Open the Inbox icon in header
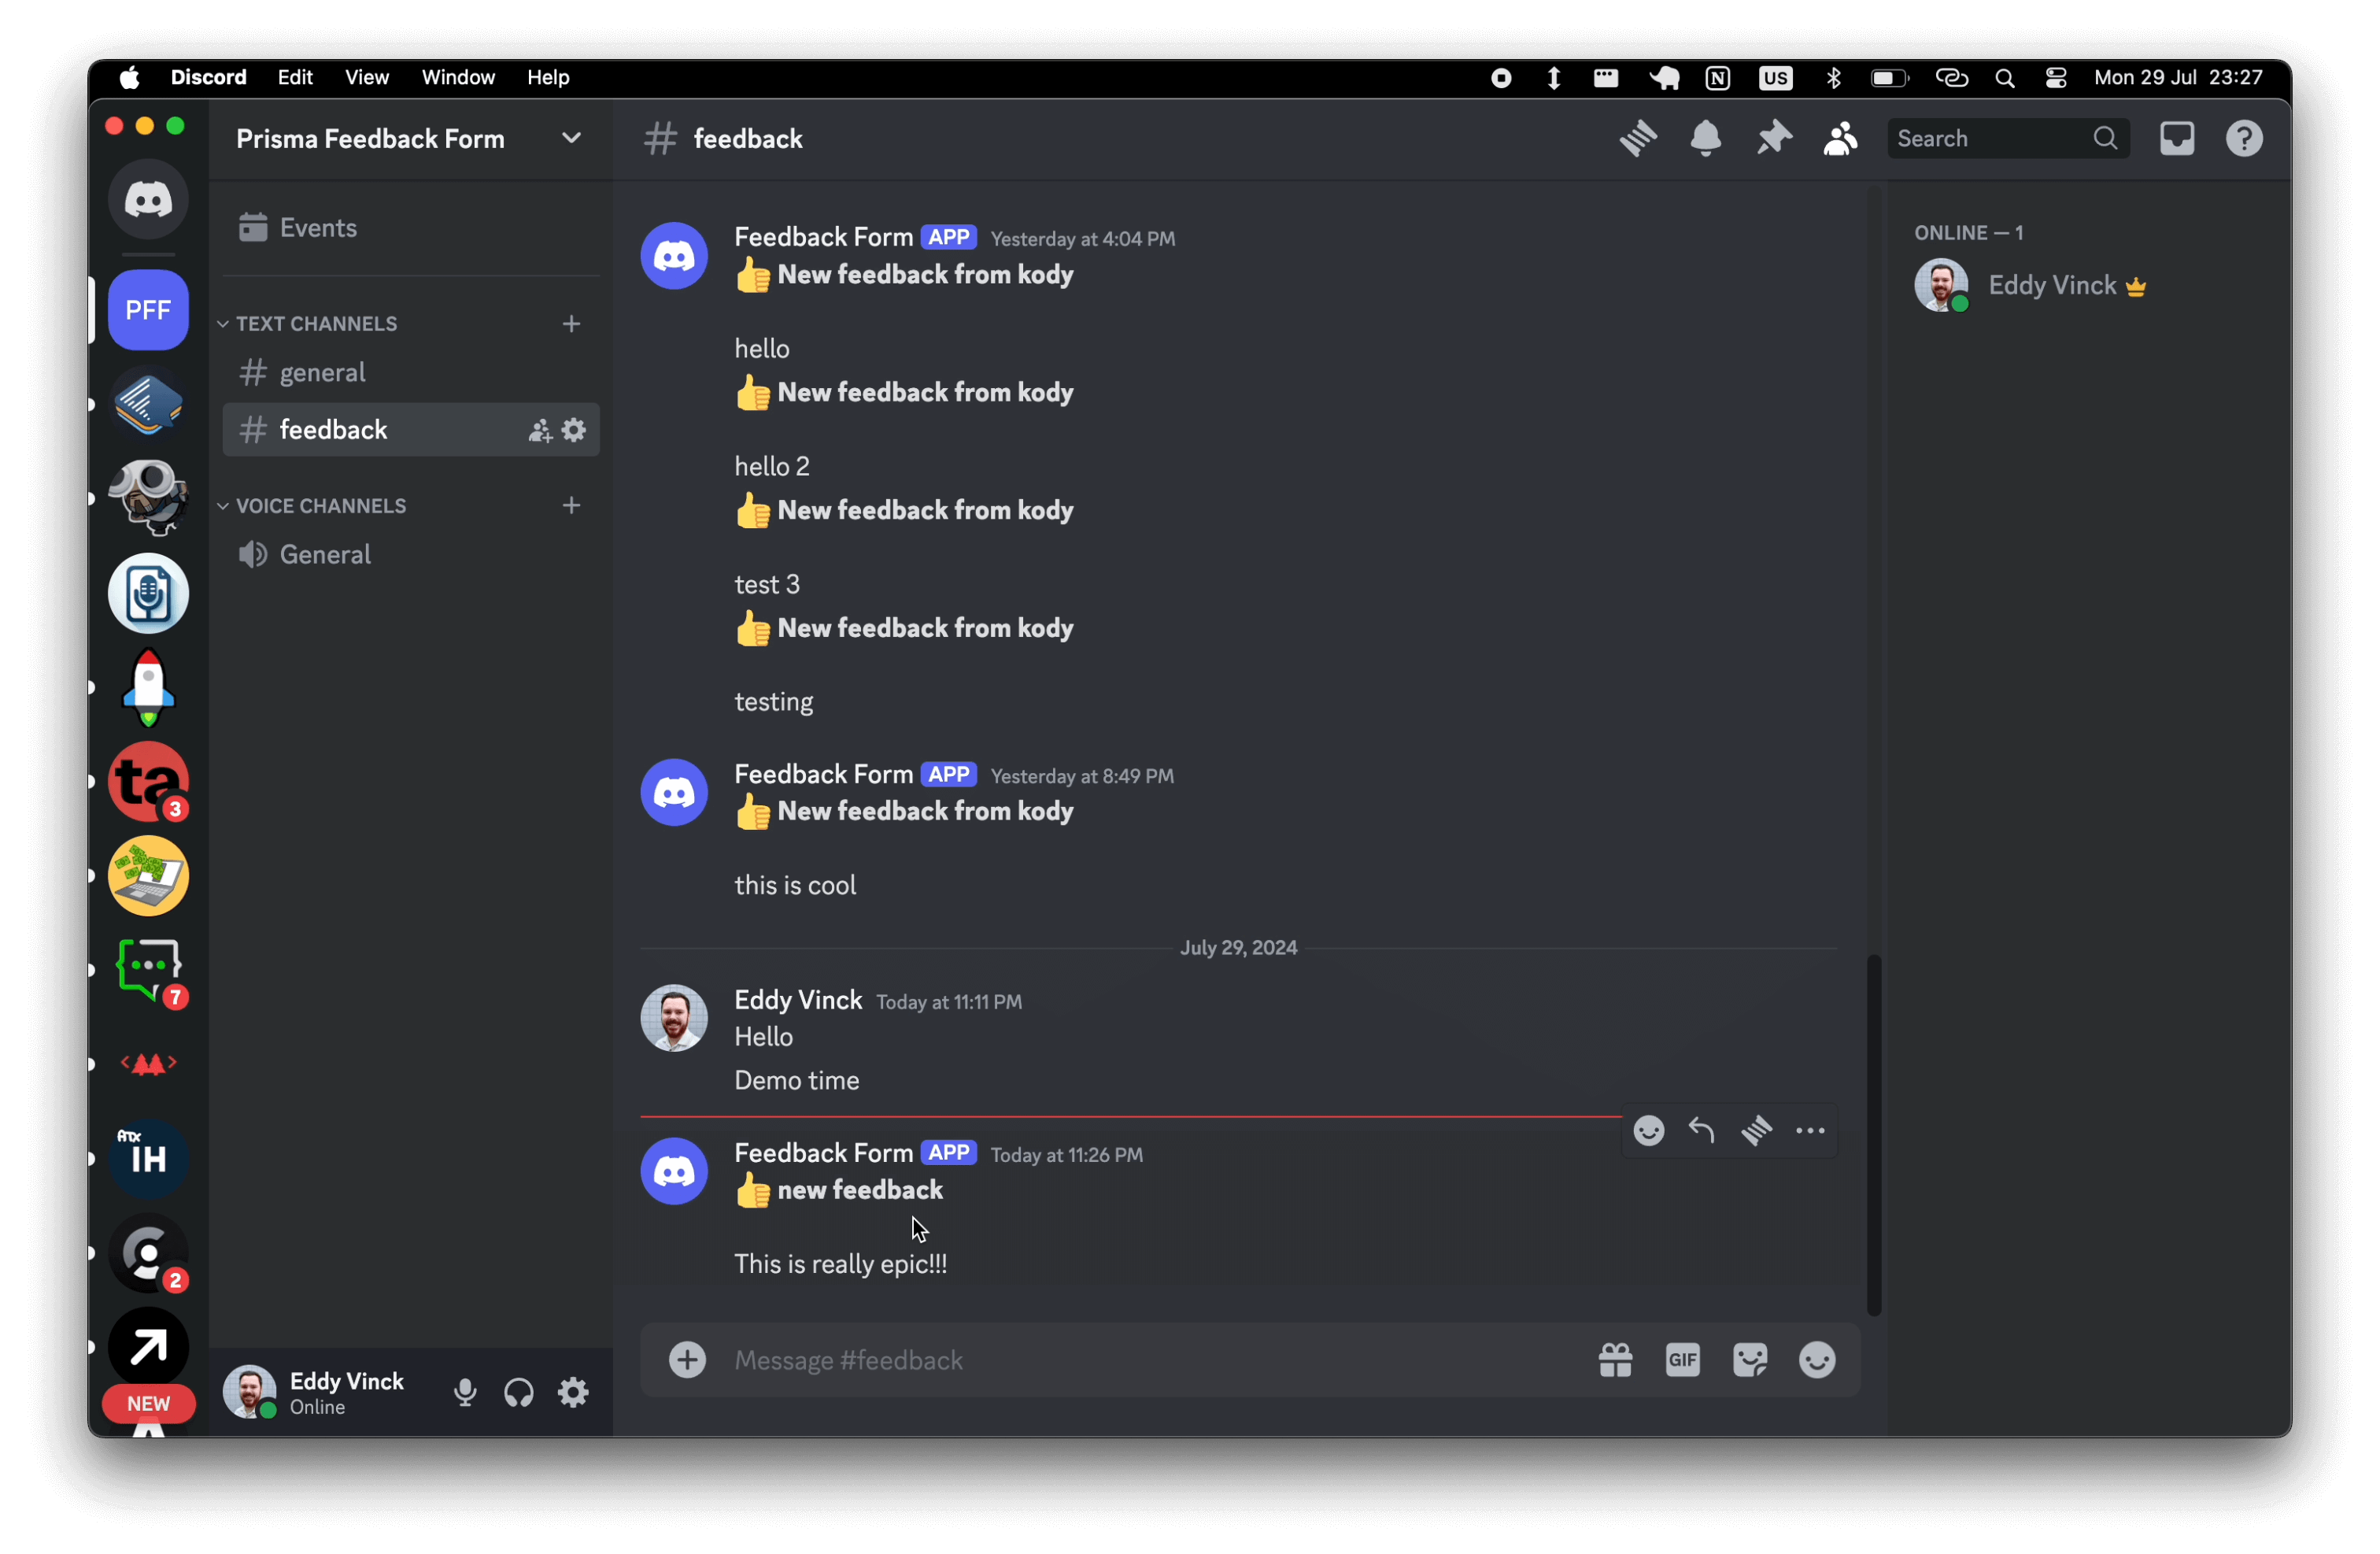The image size is (2380, 1554). [x=2176, y=138]
